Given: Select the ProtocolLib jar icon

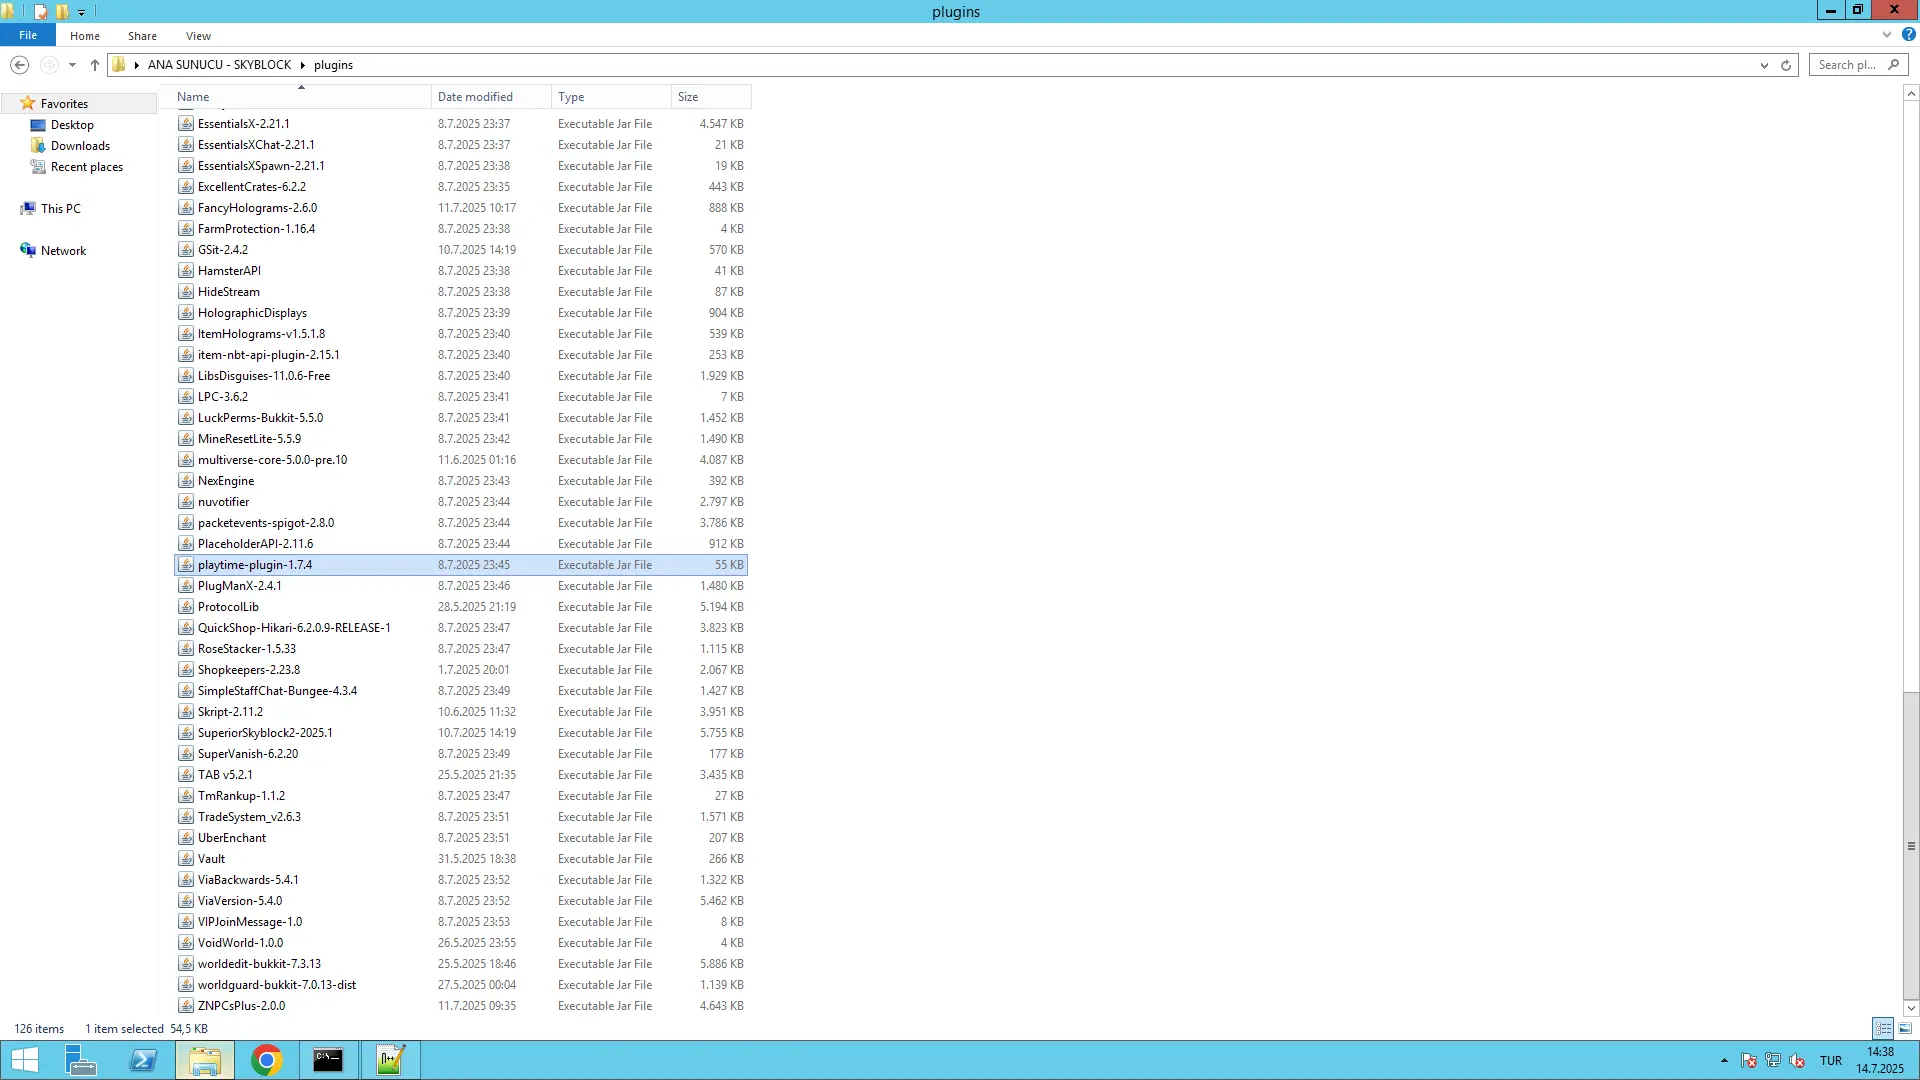Looking at the screenshot, I should click(186, 607).
